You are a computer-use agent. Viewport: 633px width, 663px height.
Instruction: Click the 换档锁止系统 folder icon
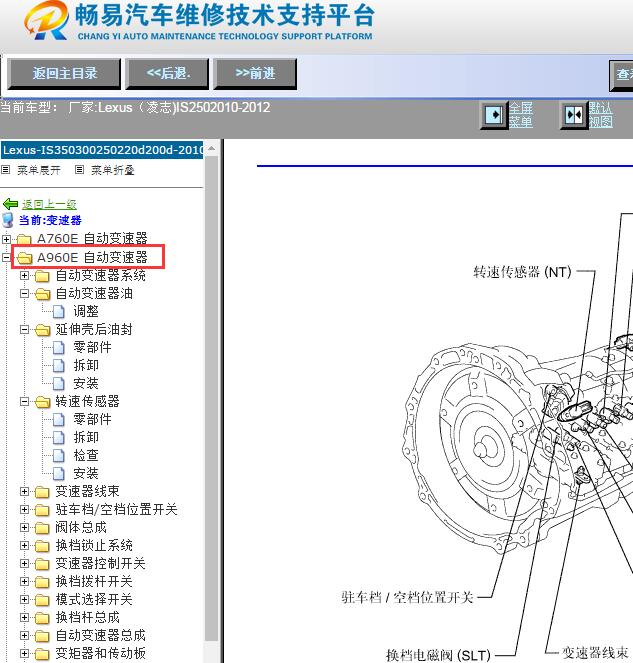coord(42,546)
